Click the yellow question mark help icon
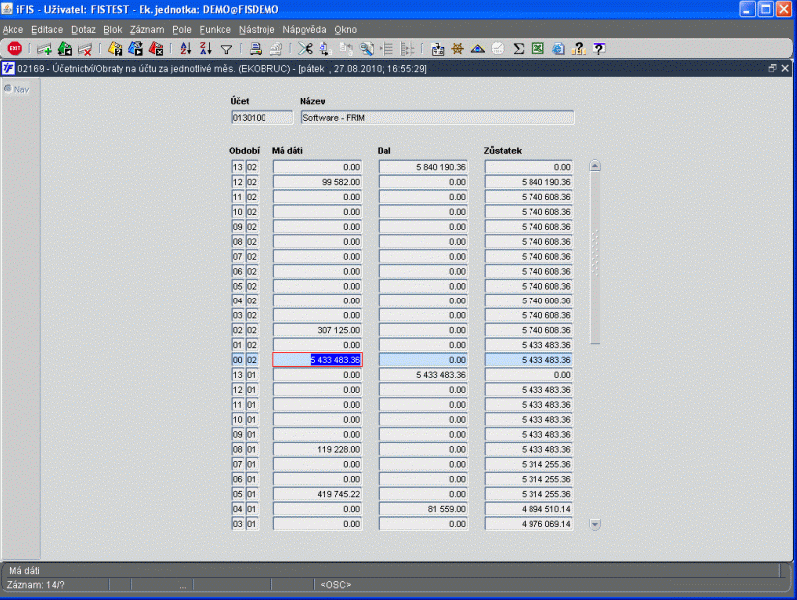The height and width of the screenshot is (600, 797). tap(578, 49)
